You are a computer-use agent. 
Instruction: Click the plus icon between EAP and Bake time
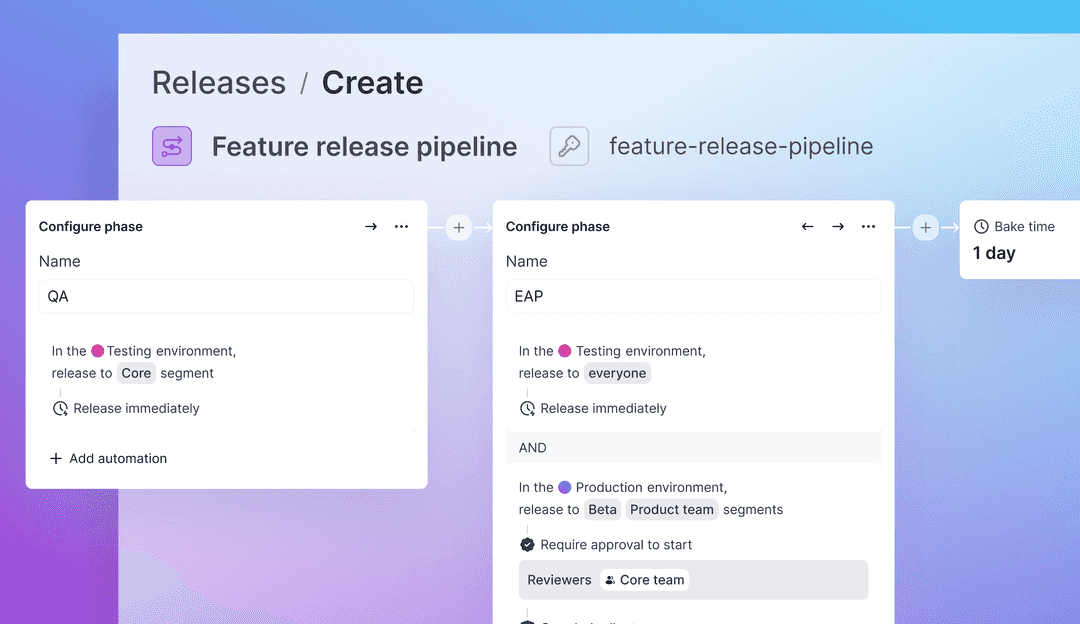[x=925, y=227]
